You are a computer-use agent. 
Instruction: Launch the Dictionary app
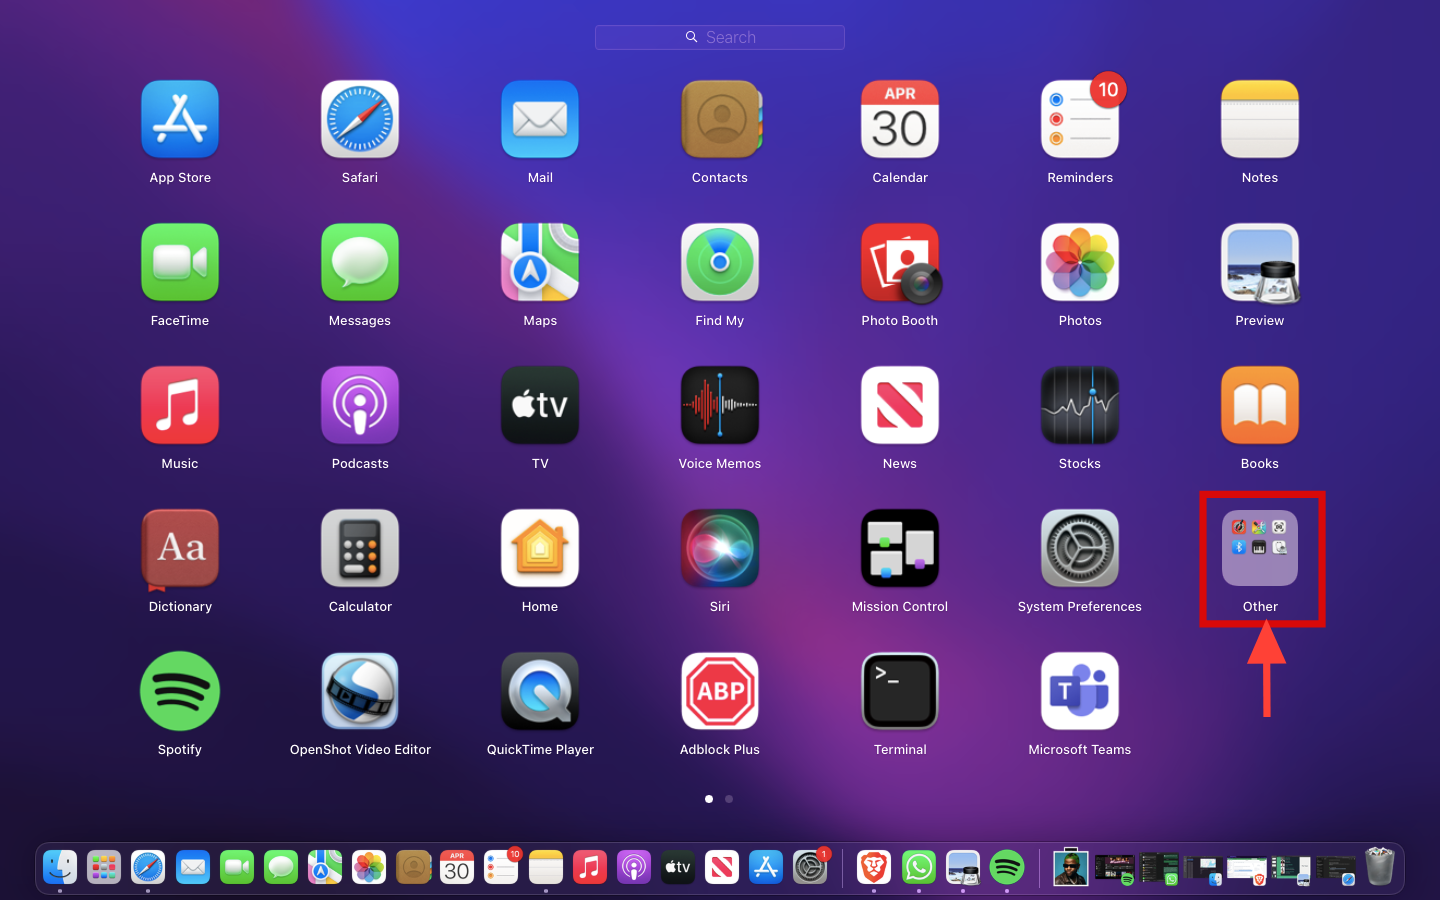(180, 549)
